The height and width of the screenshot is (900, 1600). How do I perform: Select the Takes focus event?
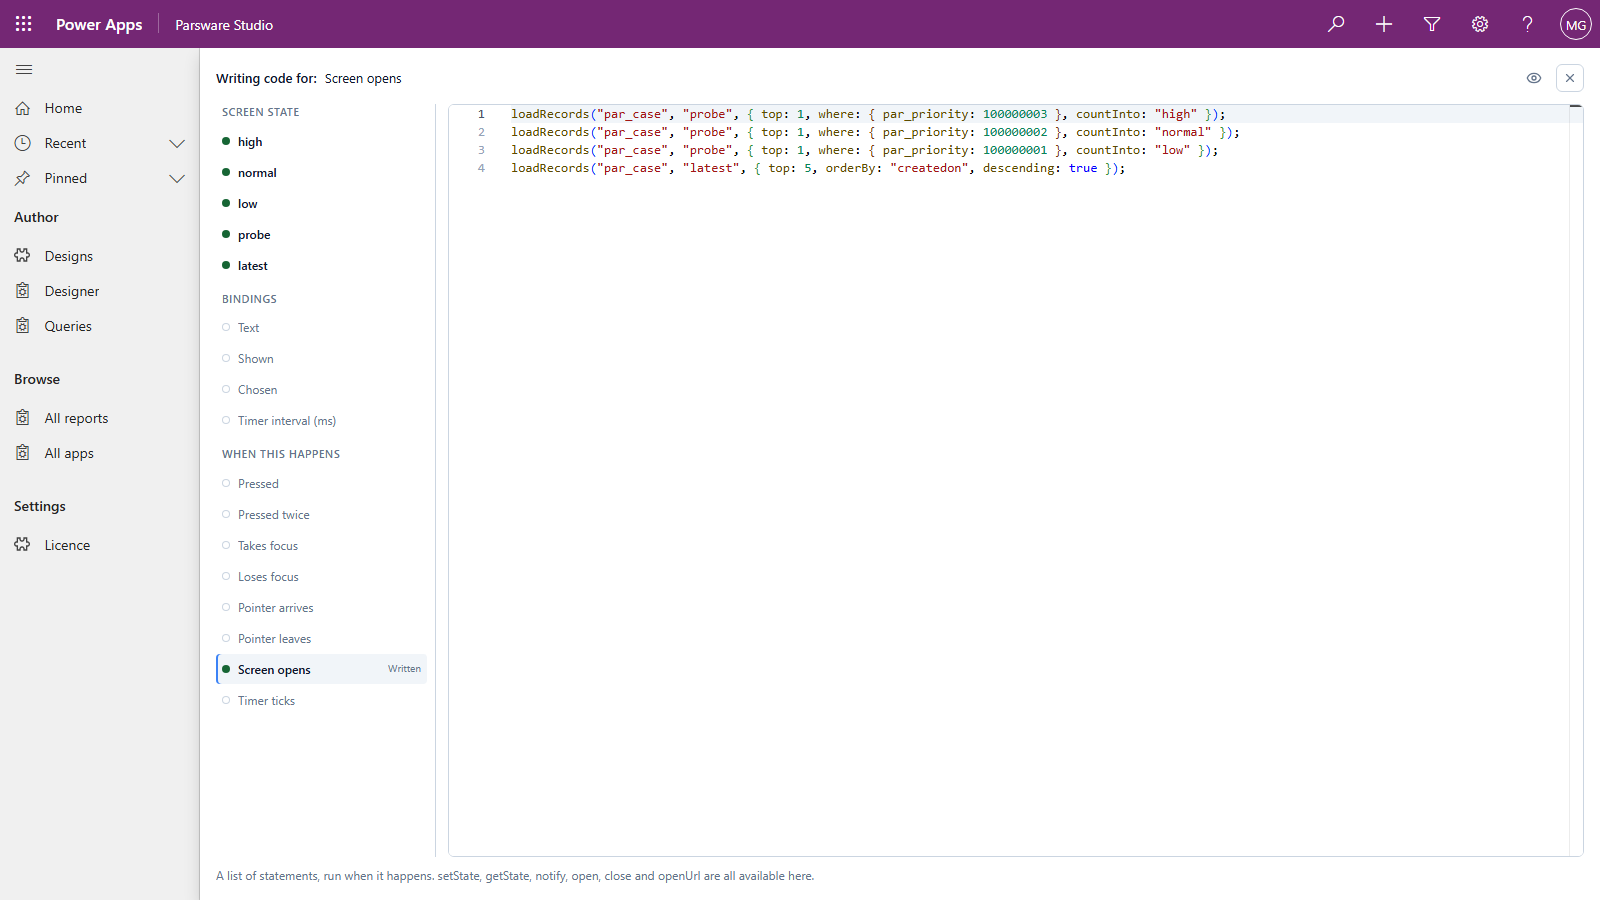[321, 546]
